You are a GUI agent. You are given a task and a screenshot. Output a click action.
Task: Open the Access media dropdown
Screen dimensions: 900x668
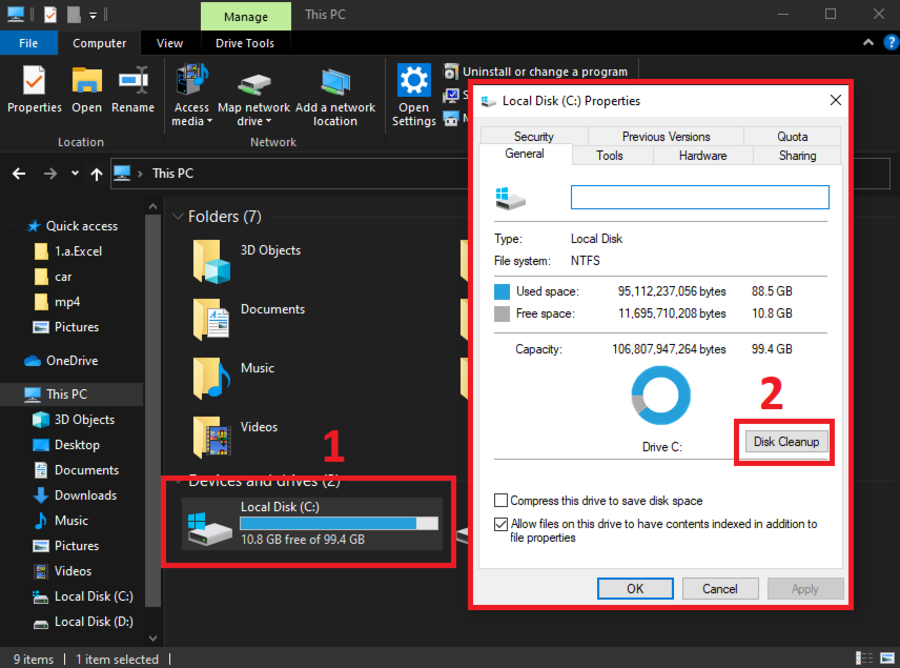192,96
